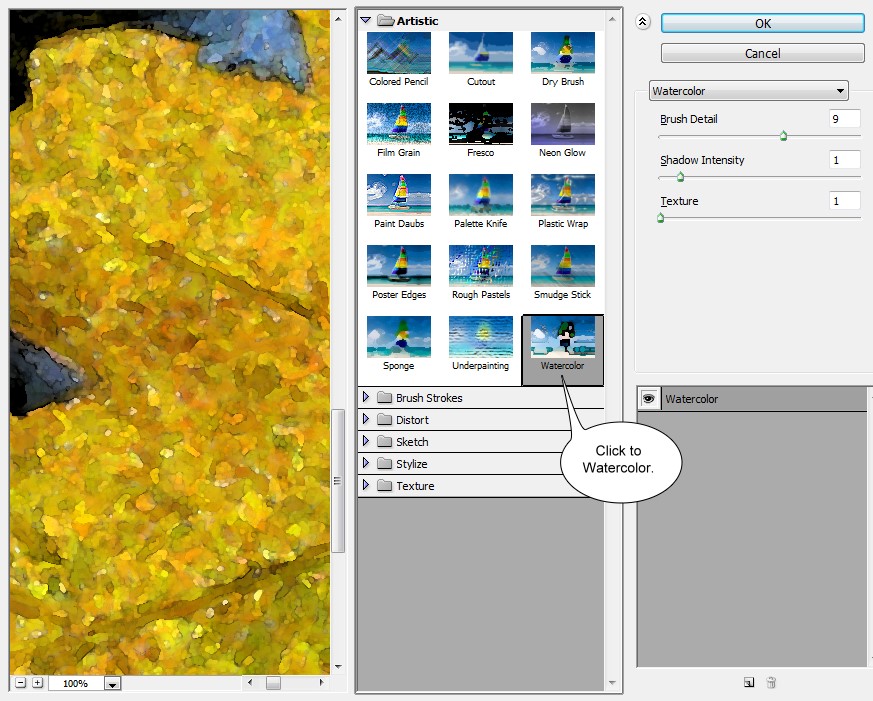Click the Brush Detail slider handle
Screen dimensions: 873x701
click(x=783, y=136)
